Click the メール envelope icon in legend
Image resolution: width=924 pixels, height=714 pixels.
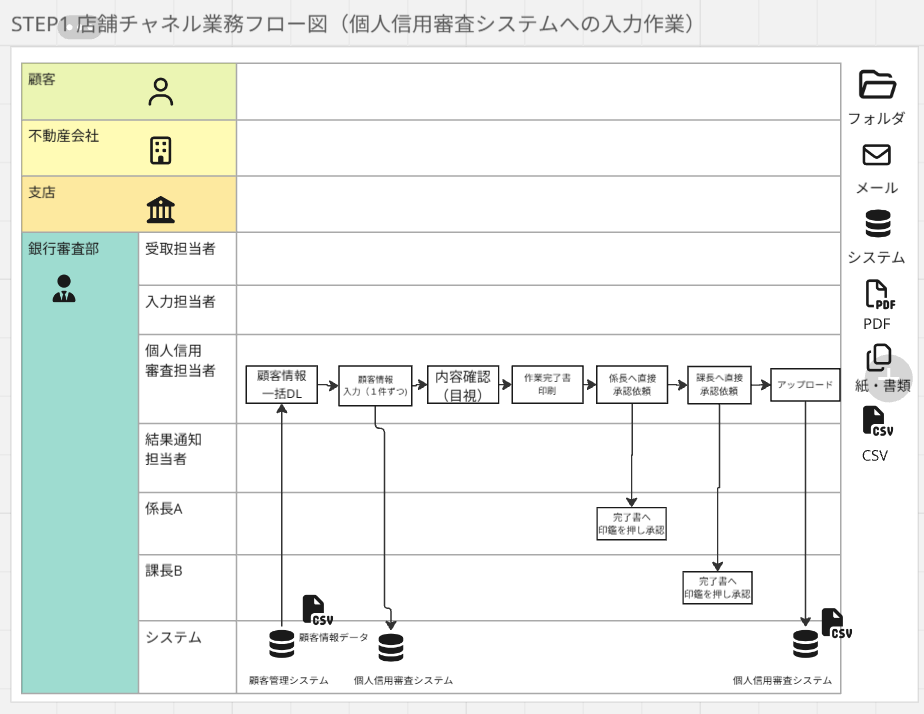[876, 155]
